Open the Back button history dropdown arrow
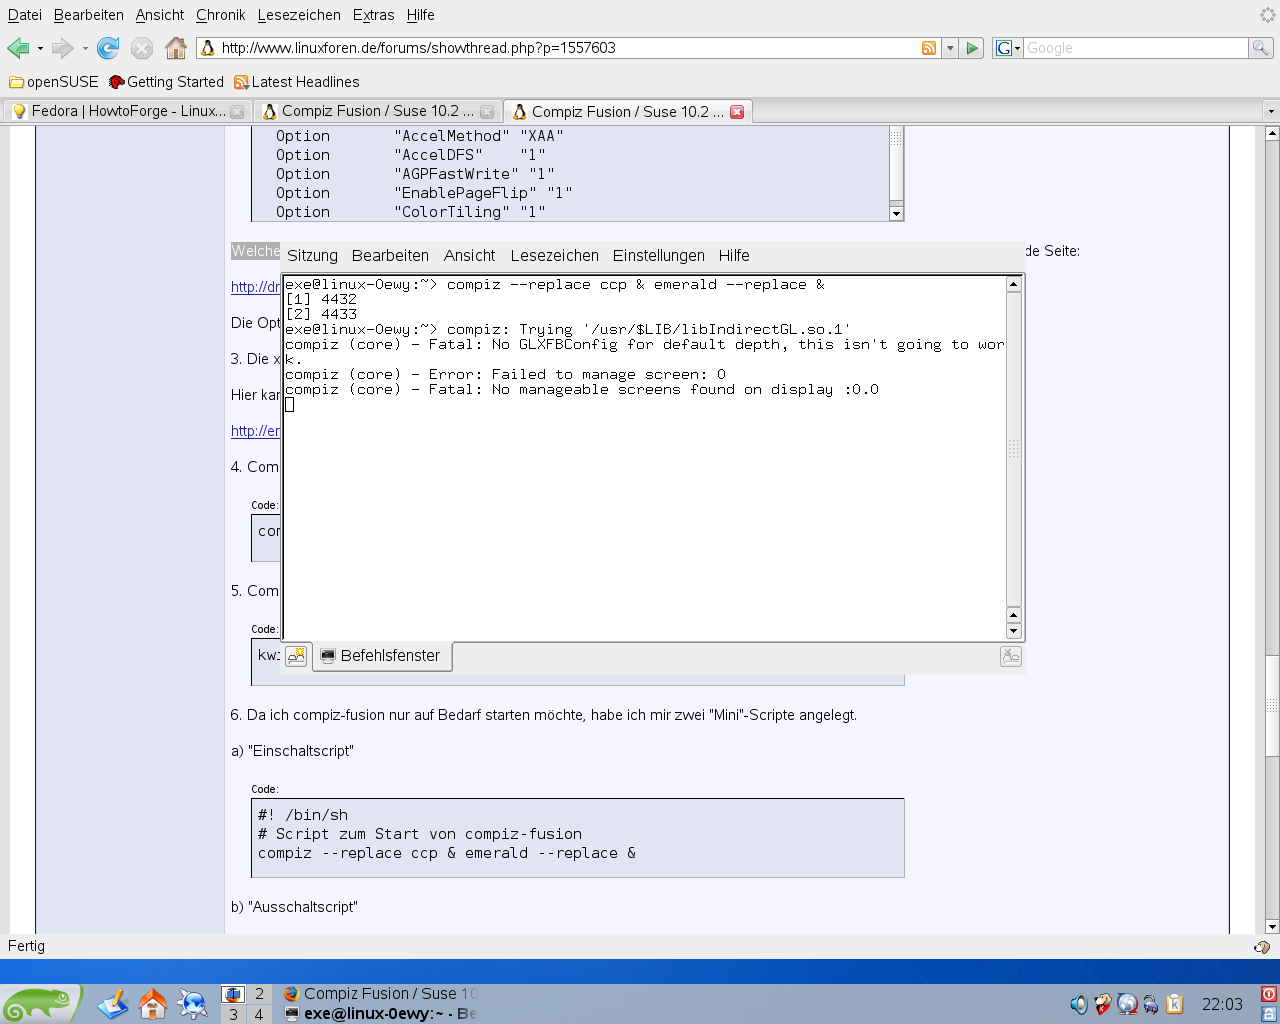1280x1024 pixels. click(x=40, y=48)
